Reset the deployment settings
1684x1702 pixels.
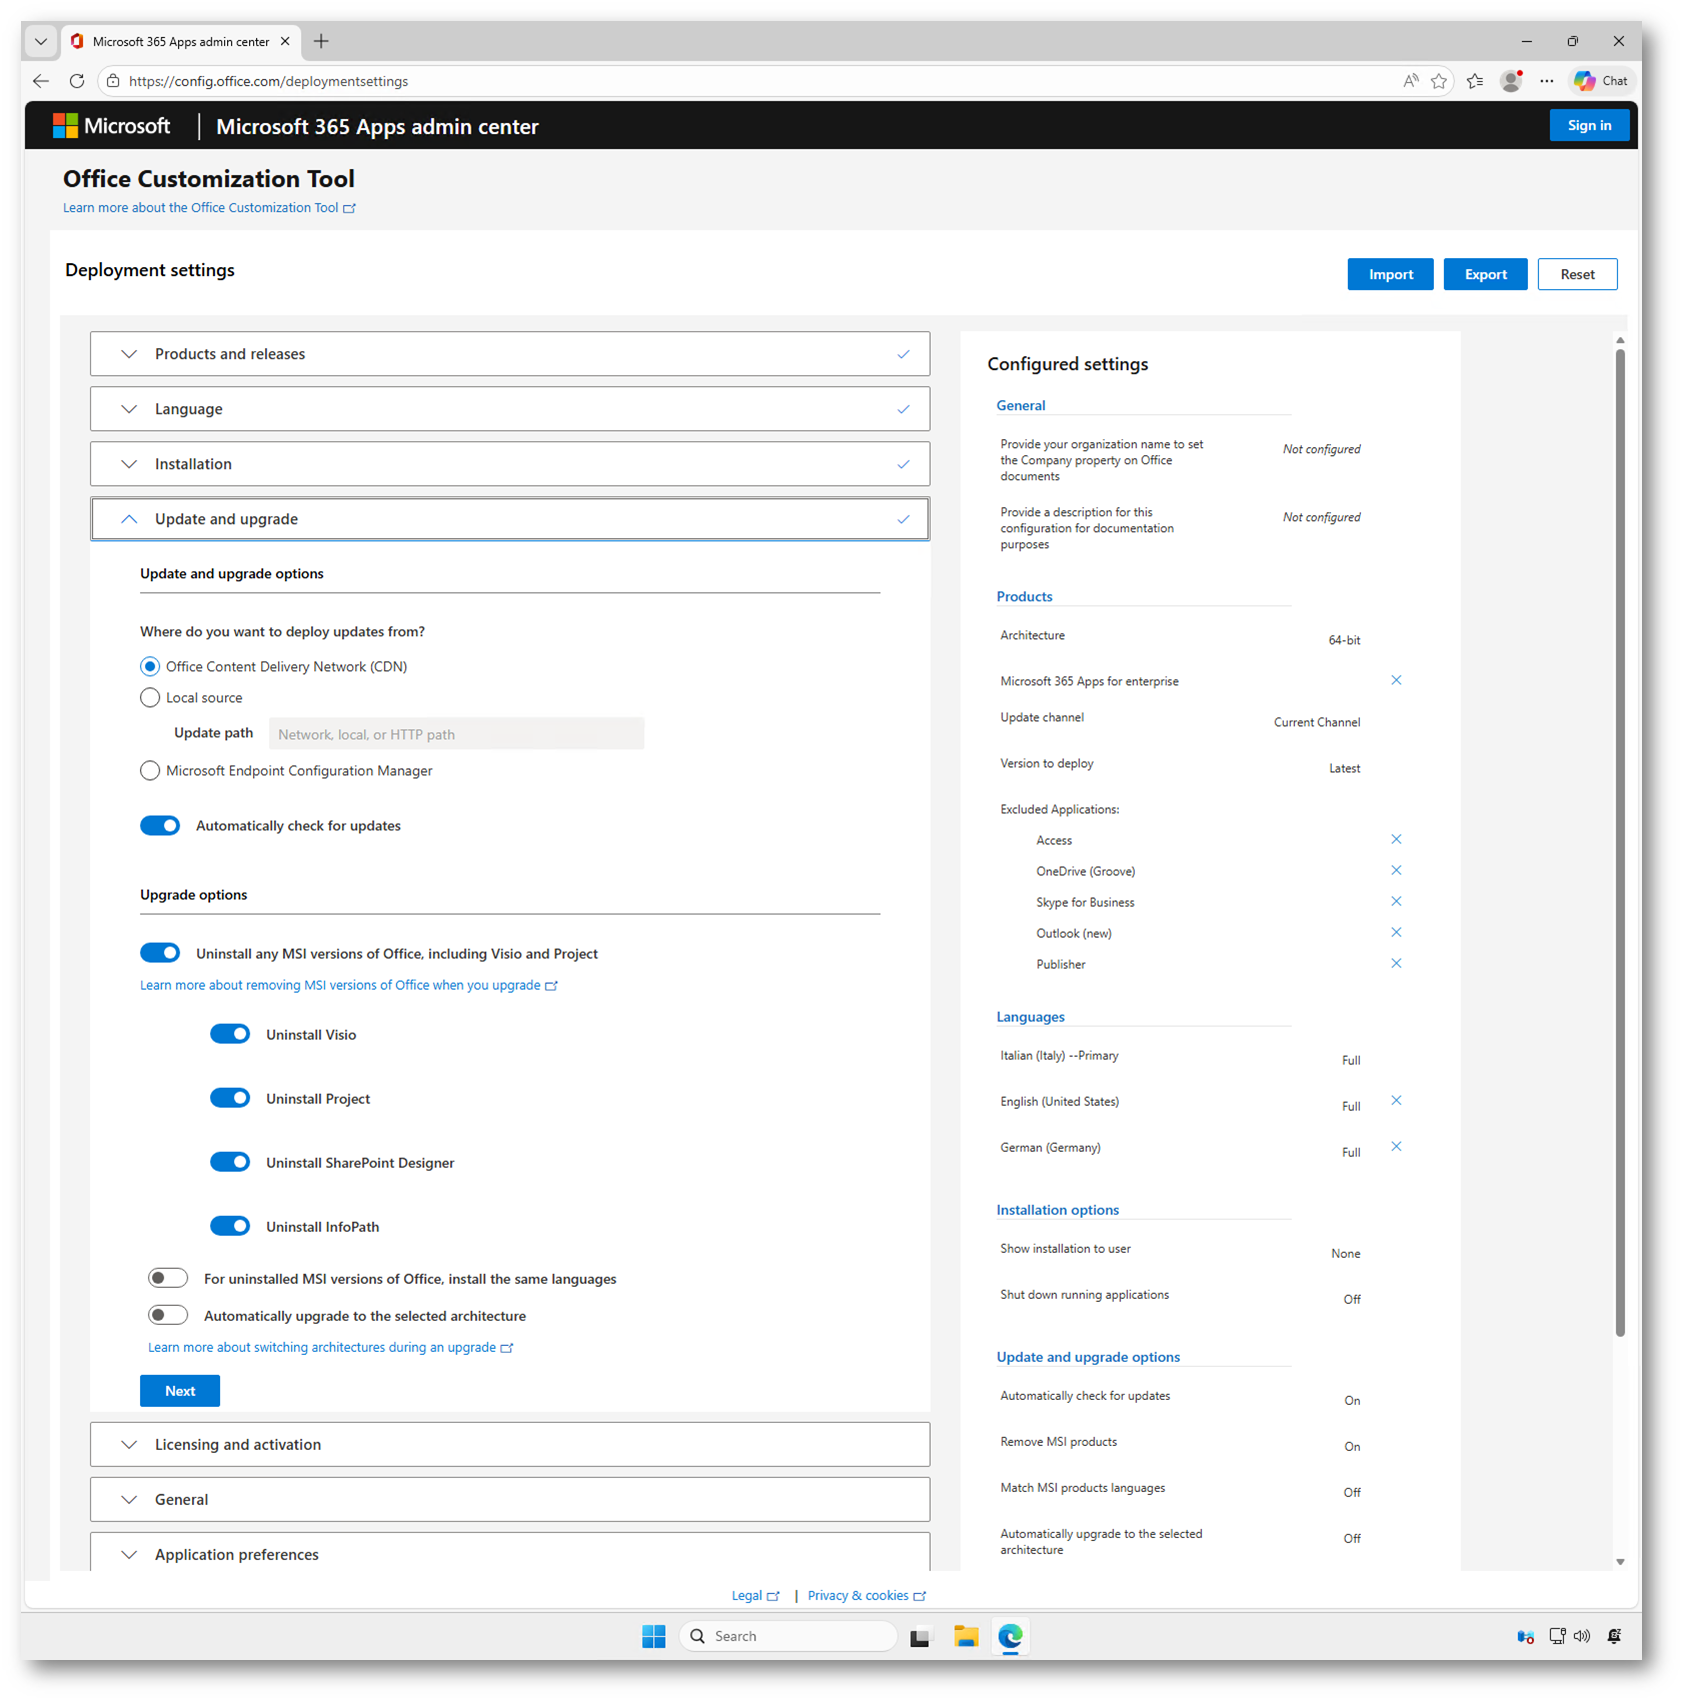(x=1577, y=274)
